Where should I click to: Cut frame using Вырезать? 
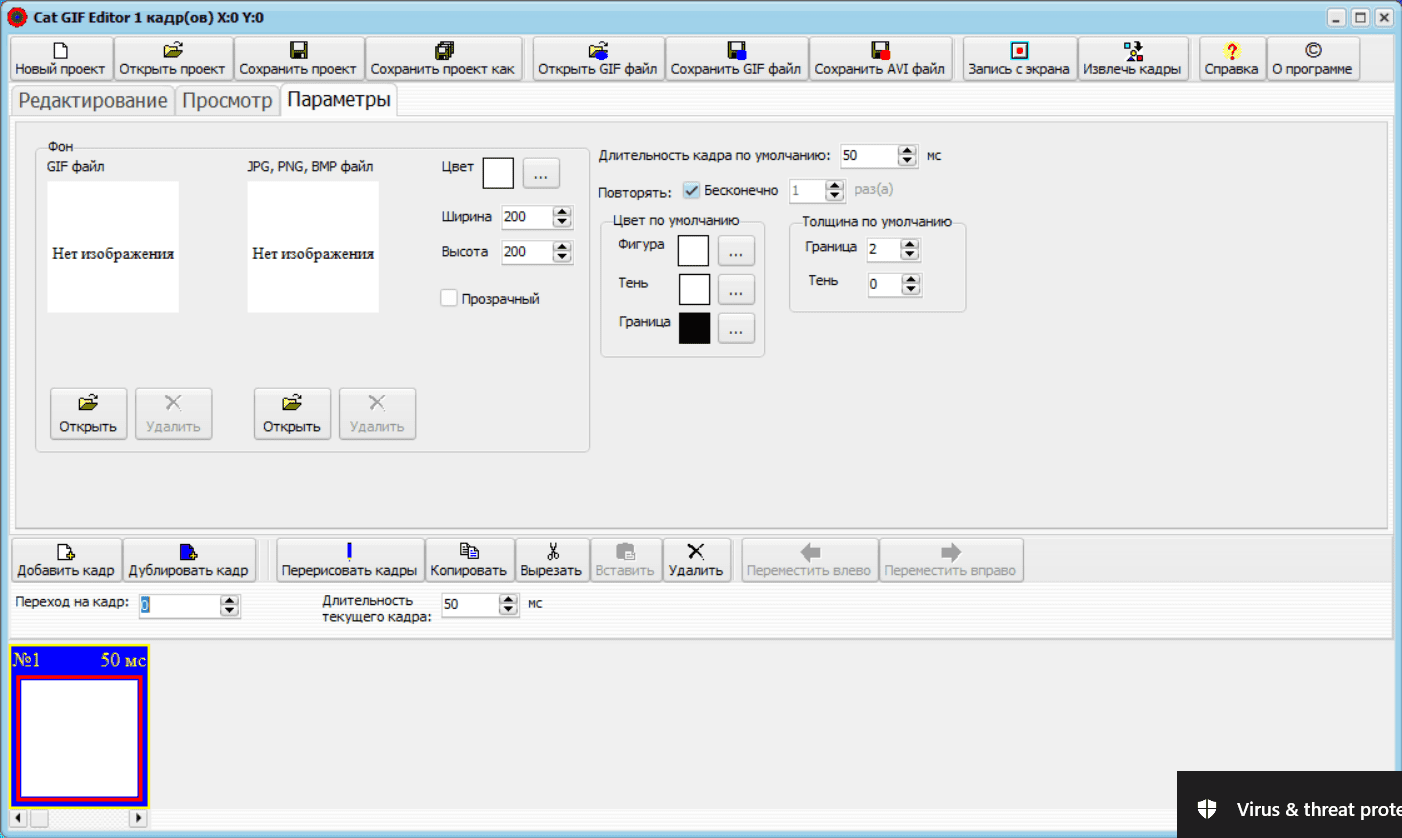coord(551,560)
